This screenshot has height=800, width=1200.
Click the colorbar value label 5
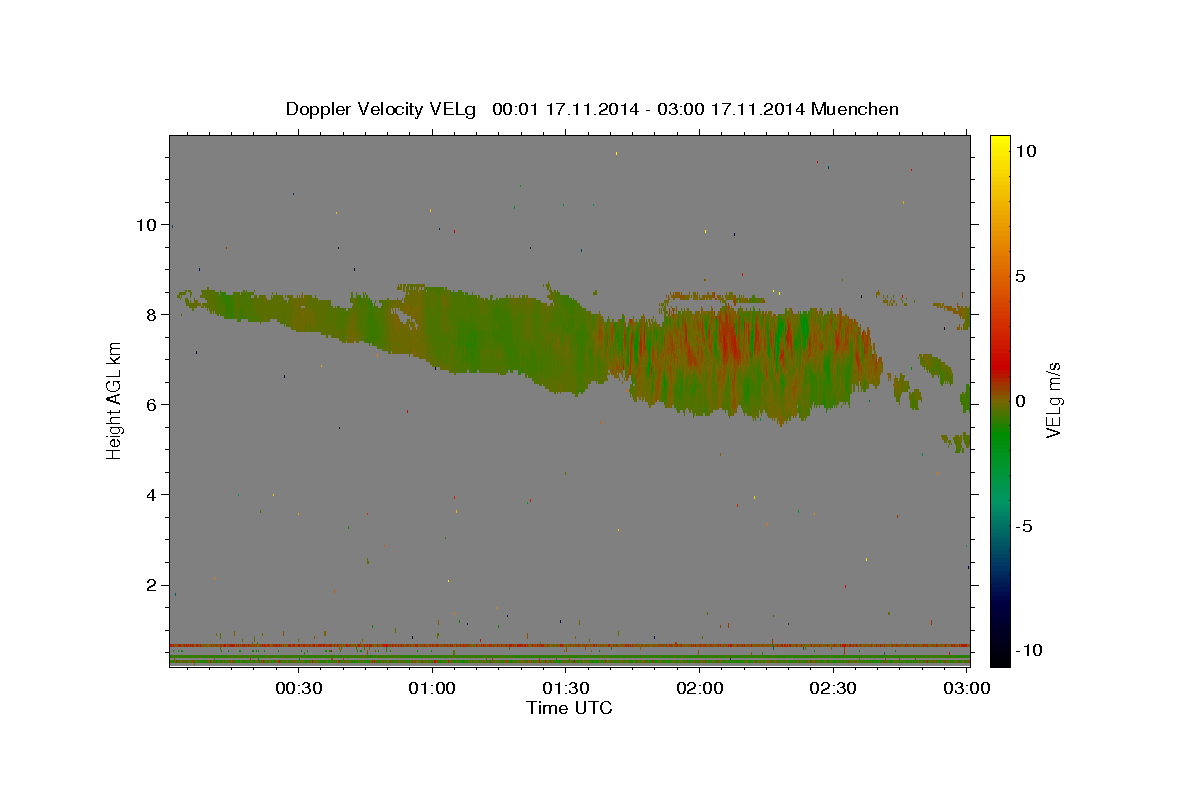[1020, 275]
